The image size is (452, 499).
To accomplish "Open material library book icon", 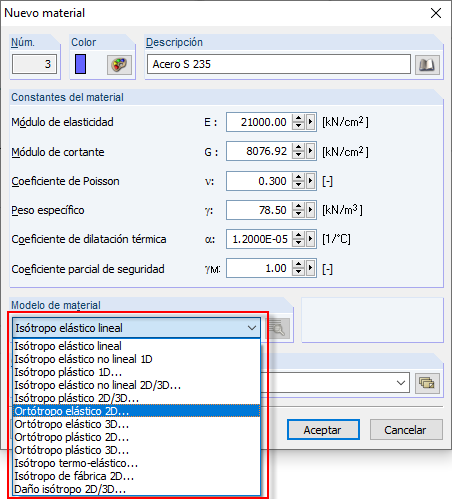I will point(427,64).
